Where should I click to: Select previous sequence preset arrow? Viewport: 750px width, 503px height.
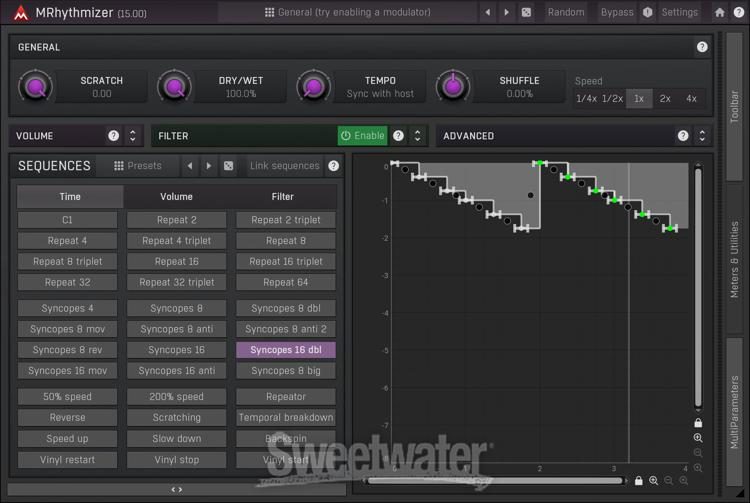(x=190, y=165)
